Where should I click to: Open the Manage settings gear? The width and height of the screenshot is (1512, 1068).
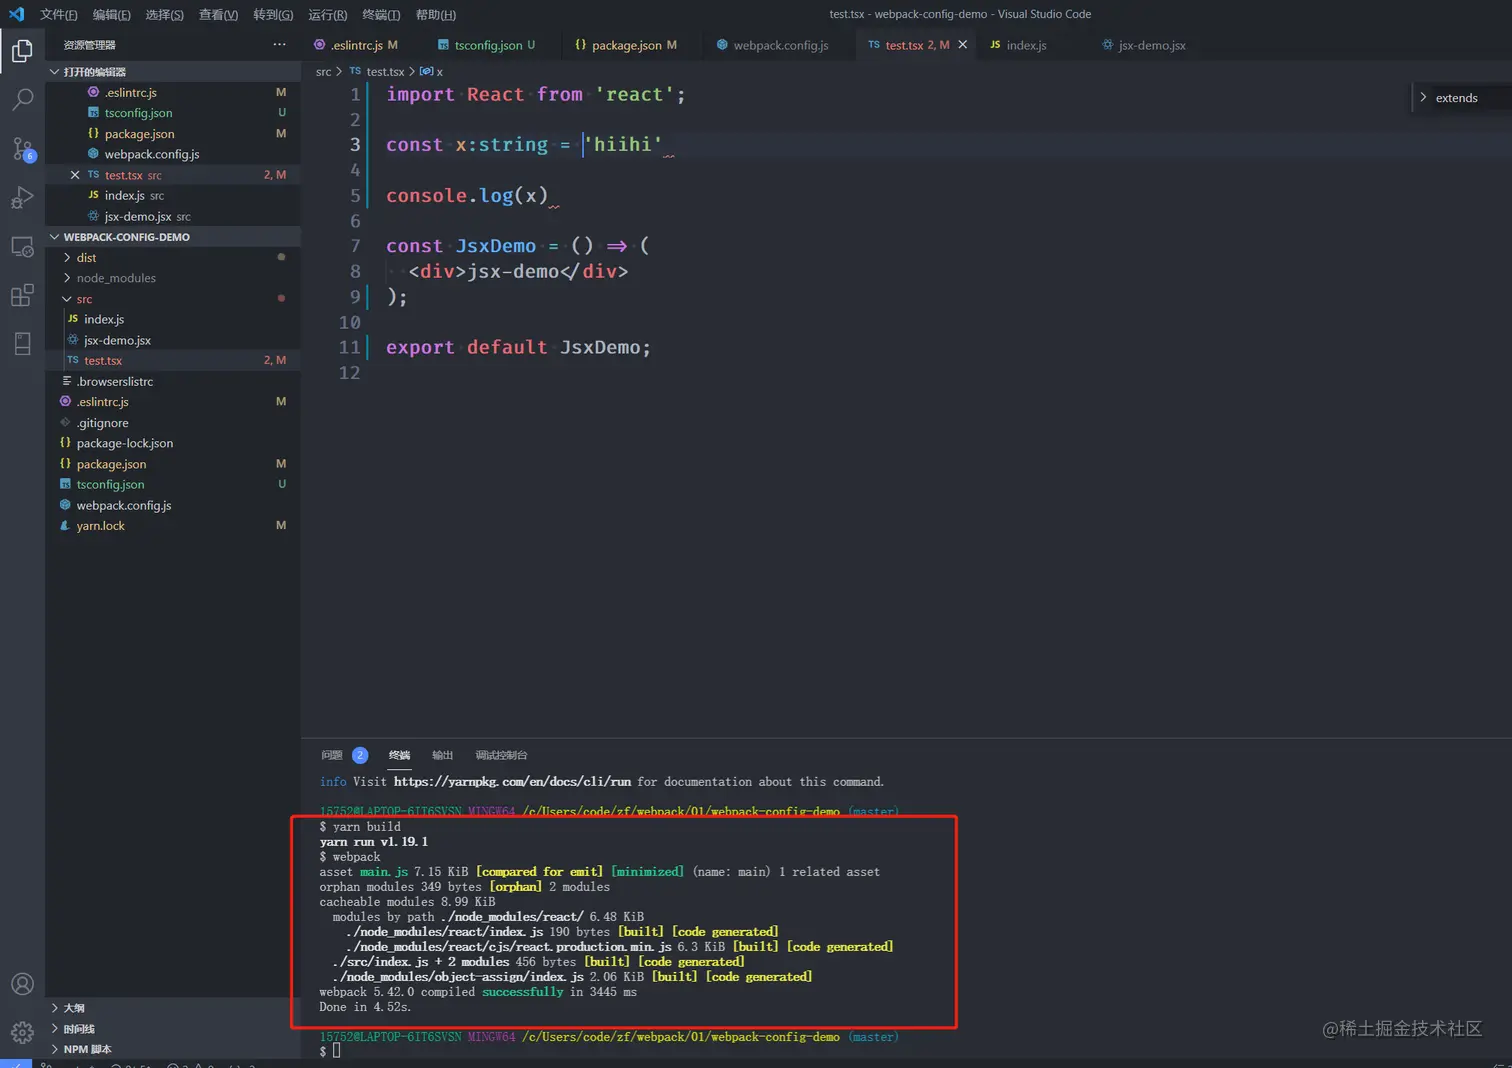point(22,1032)
